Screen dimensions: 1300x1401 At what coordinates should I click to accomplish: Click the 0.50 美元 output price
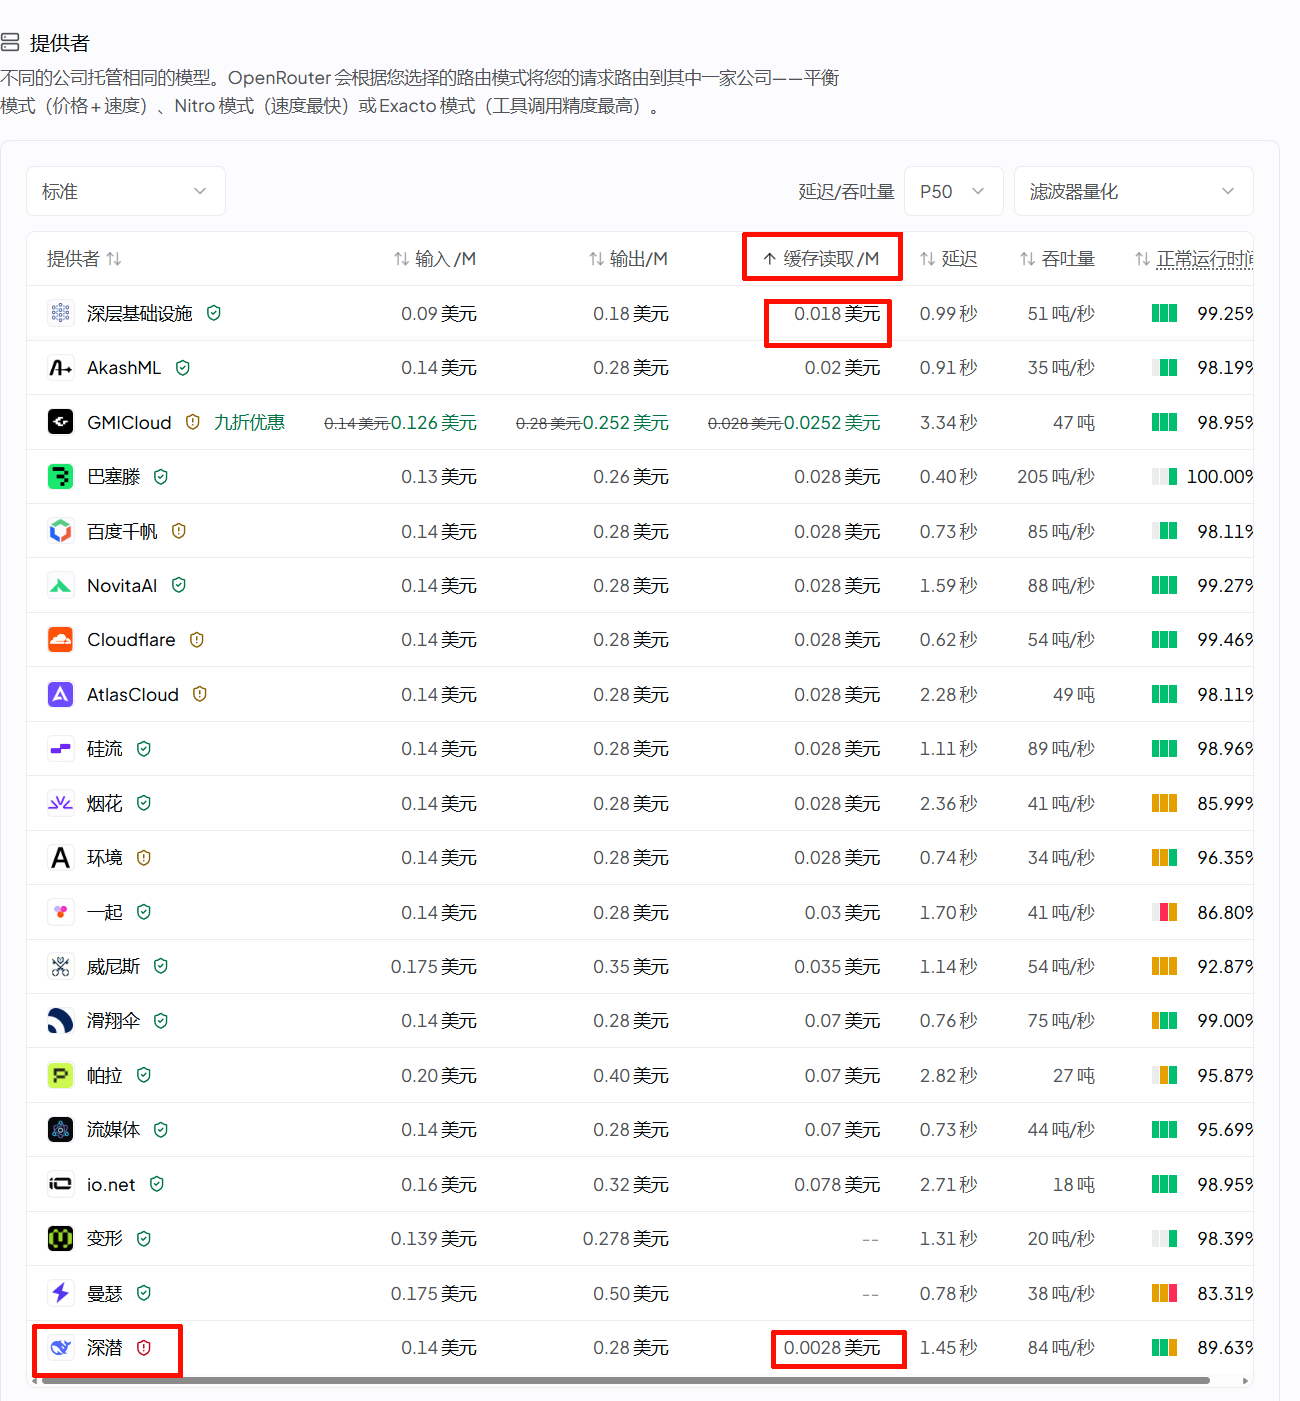(x=631, y=1293)
